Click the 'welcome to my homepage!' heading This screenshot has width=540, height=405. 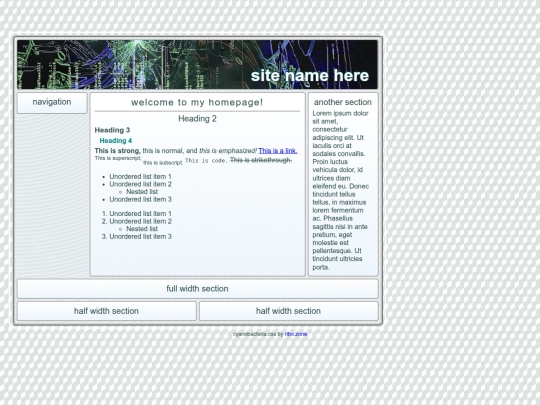[197, 102]
